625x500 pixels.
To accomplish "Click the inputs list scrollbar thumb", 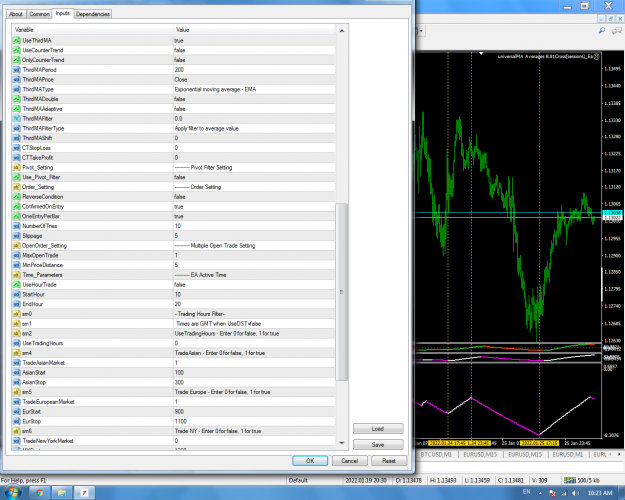I will [x=342, y=292].
